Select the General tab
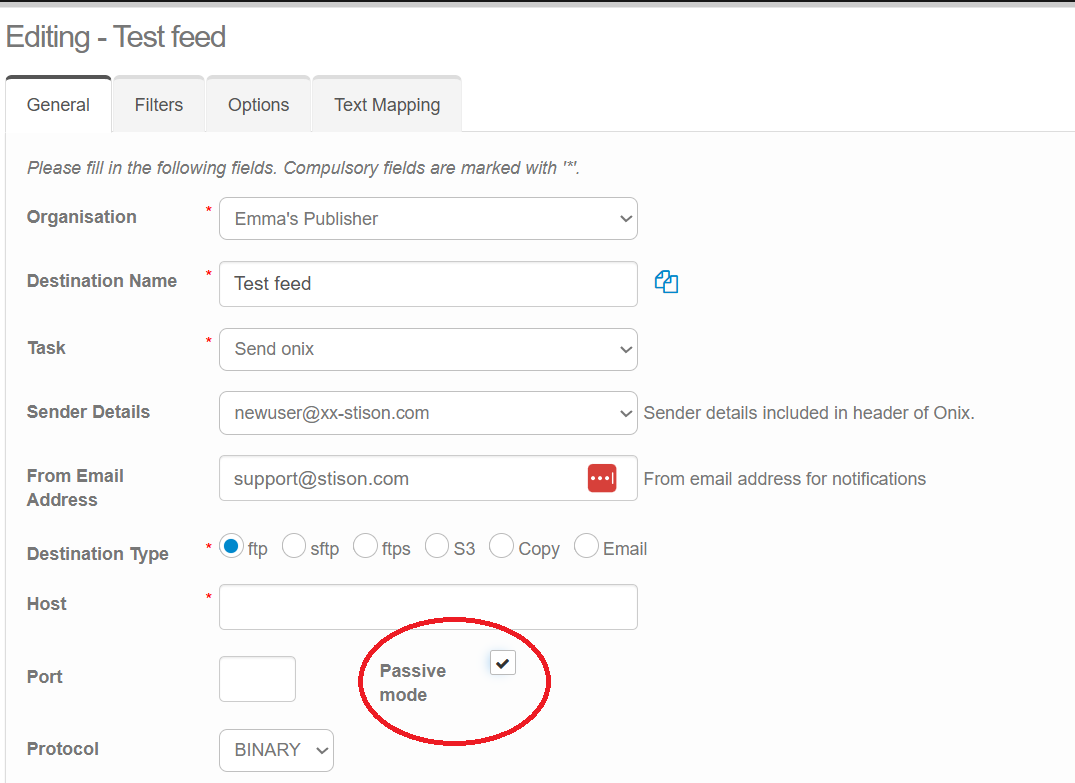This screenshot has width=1075, height=783. coord(58,105)
